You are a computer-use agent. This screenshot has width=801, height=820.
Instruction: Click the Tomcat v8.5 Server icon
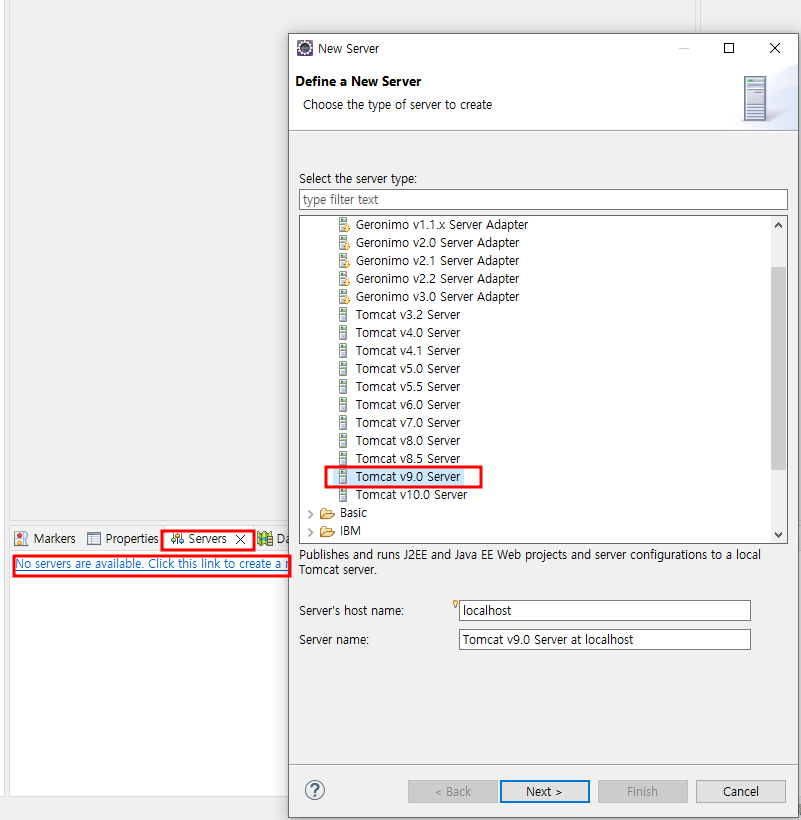[343, 459]
